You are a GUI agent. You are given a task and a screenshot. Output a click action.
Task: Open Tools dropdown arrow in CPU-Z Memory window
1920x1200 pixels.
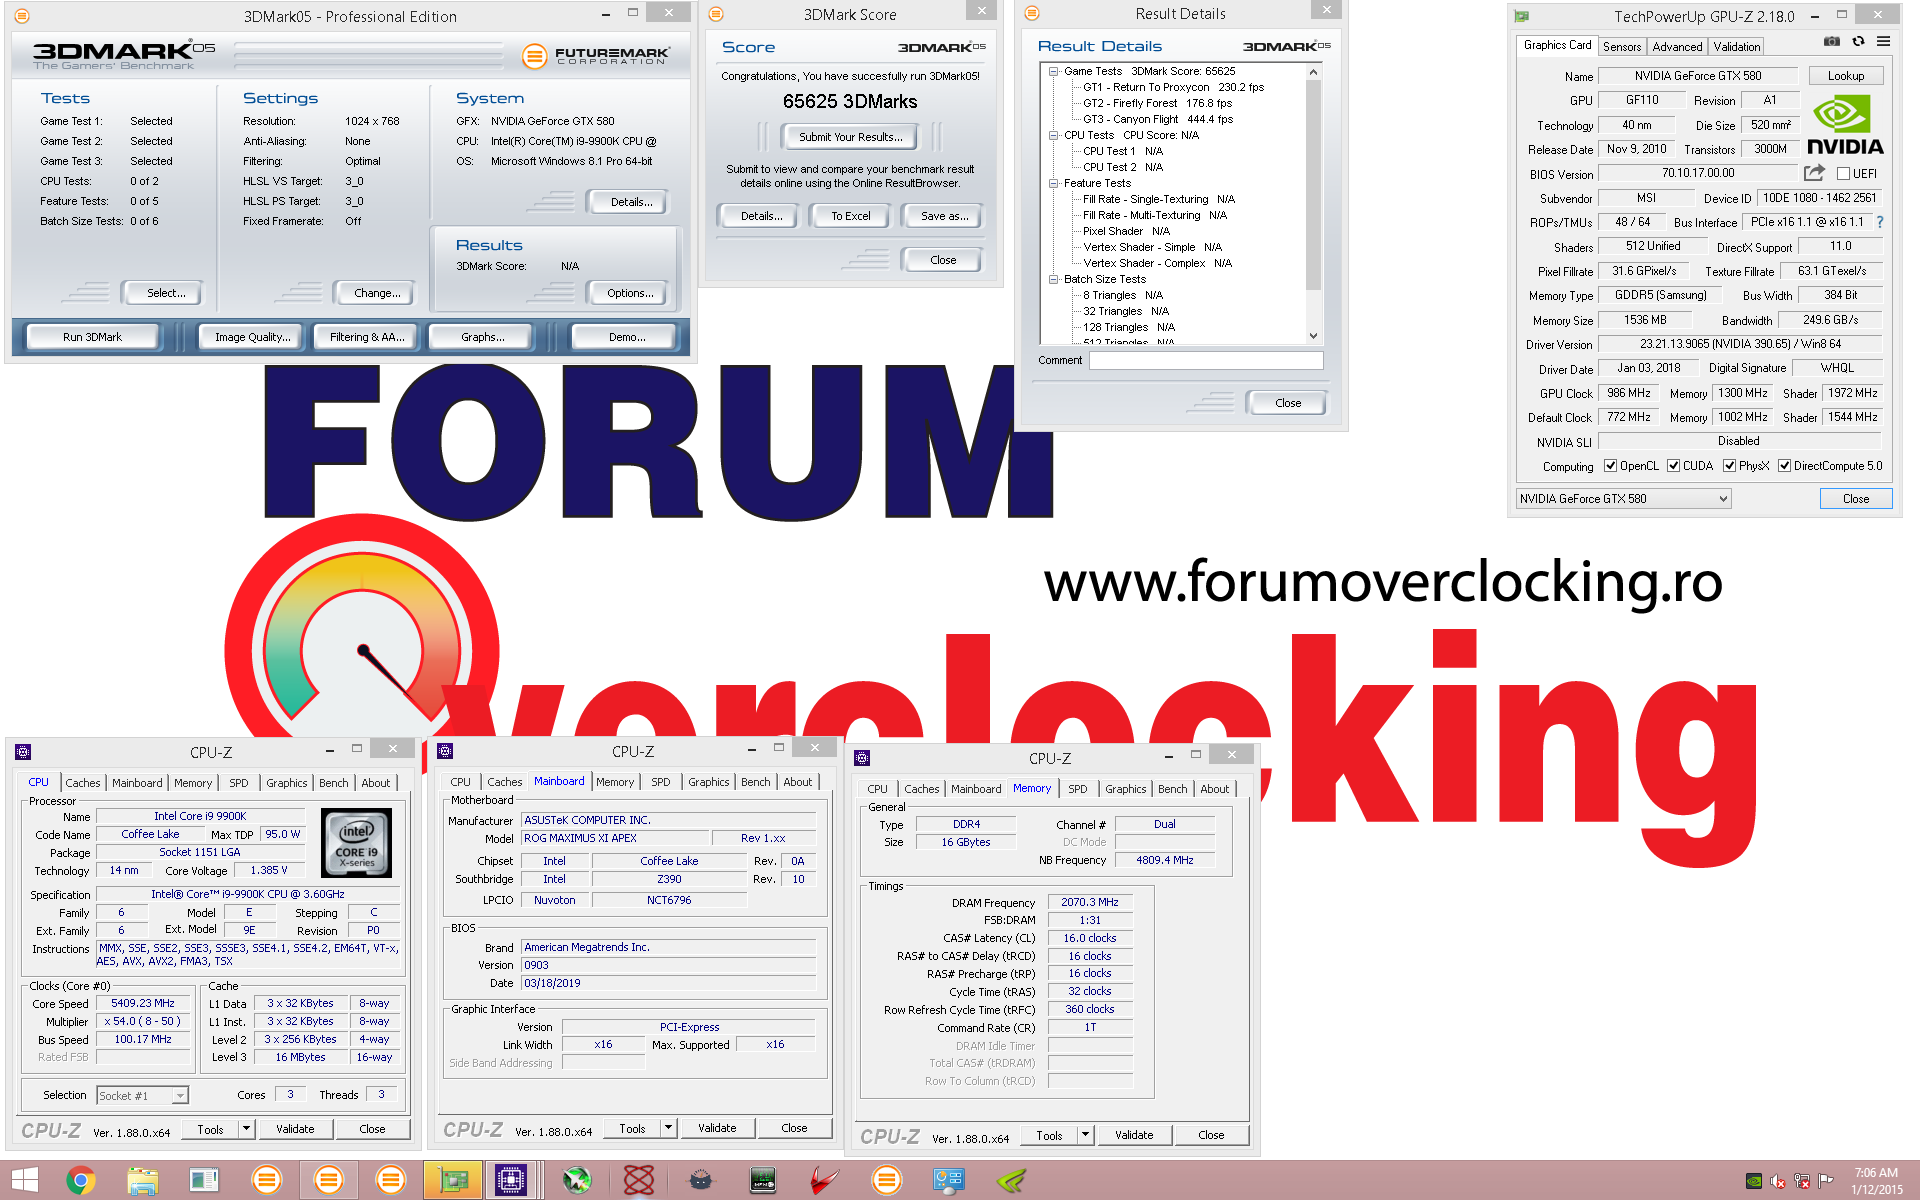coord(1085,1135)
